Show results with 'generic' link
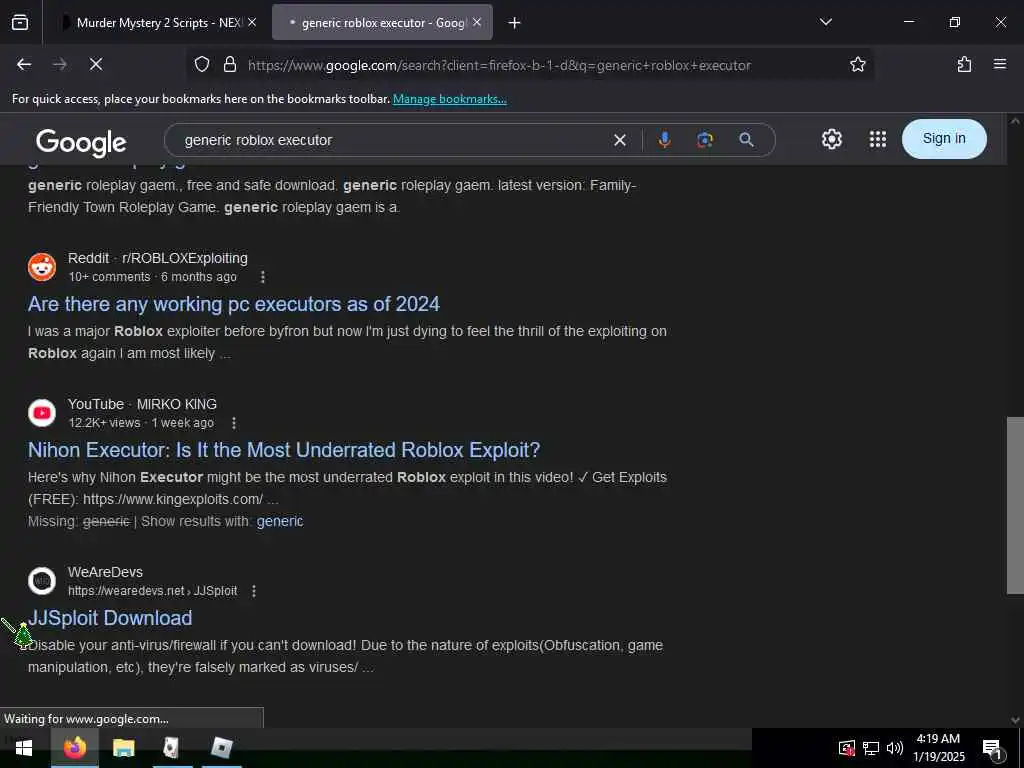 pyautogui.click(x=280, y=521)
